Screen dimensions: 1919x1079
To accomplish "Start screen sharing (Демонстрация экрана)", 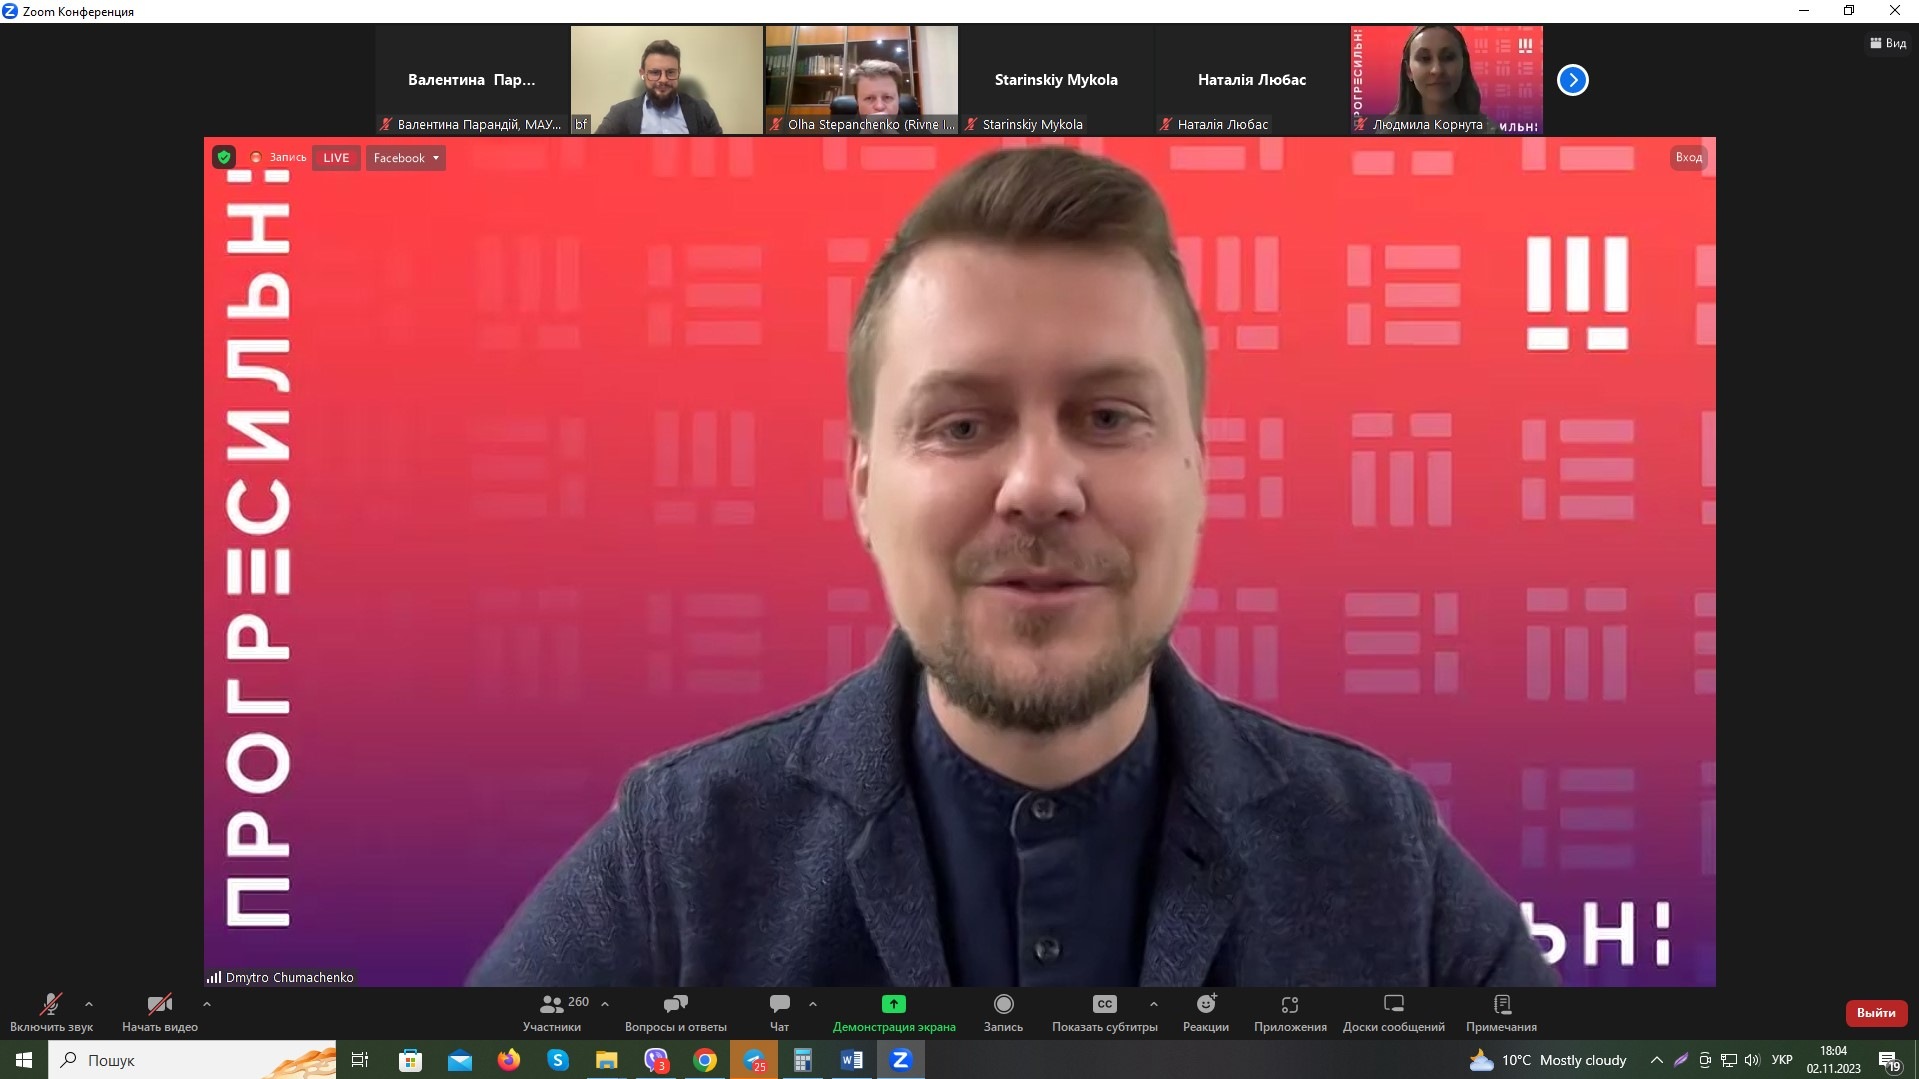I will [893, 1011].
